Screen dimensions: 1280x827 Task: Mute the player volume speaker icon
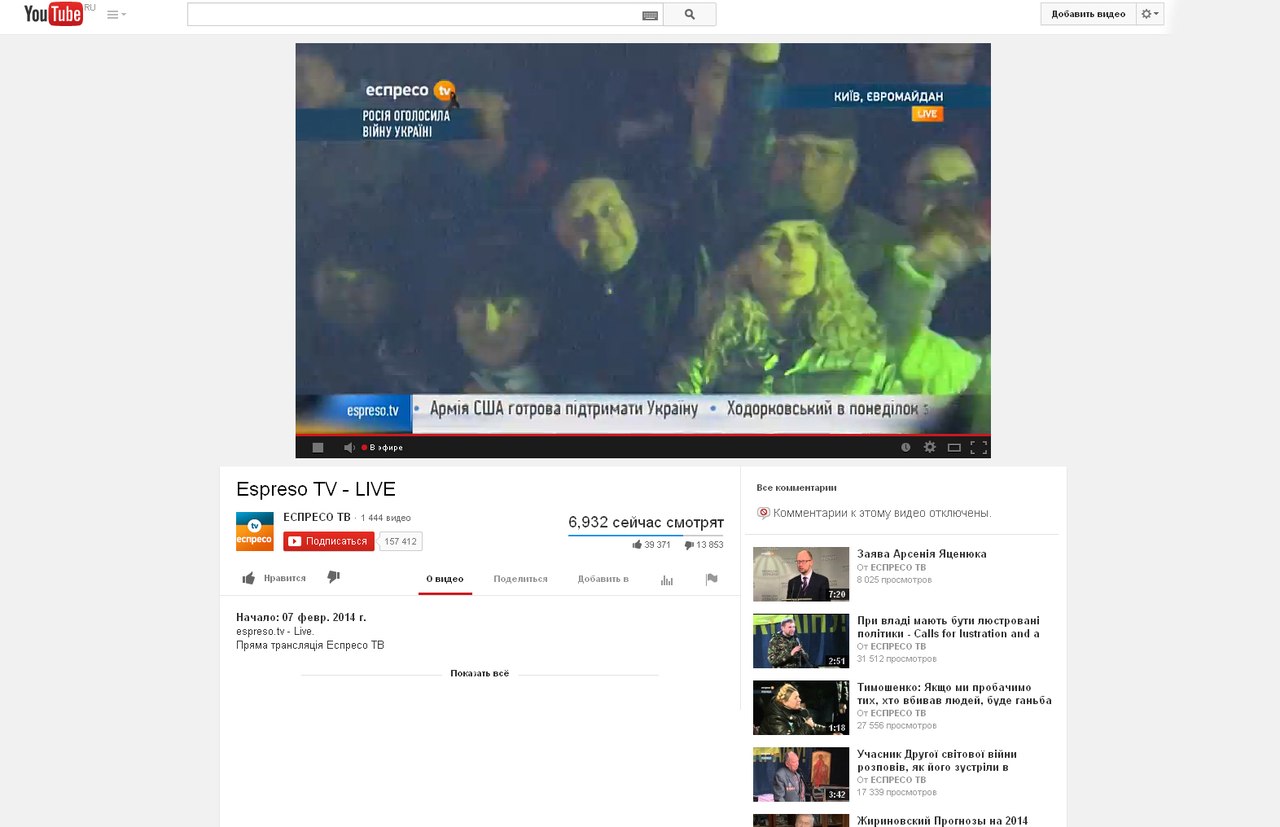[349, 447]
